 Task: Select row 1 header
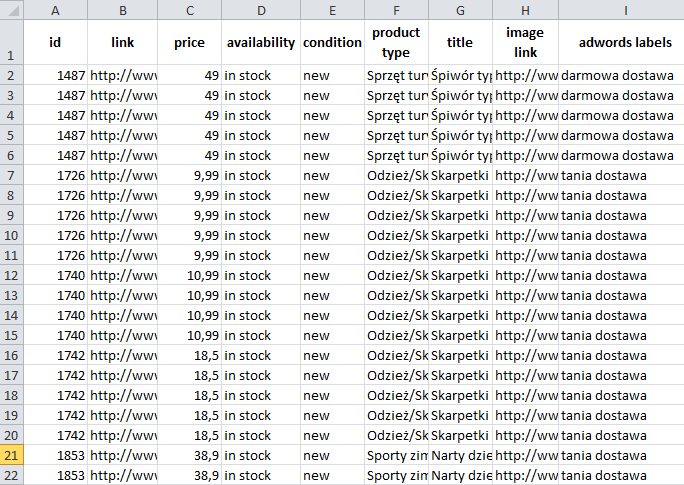click(10, 43)
